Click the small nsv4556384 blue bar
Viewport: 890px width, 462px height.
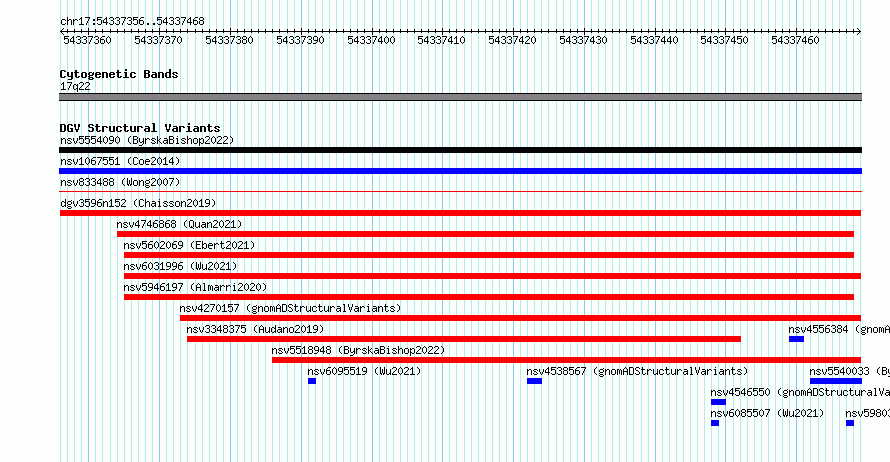coord(796,339)
